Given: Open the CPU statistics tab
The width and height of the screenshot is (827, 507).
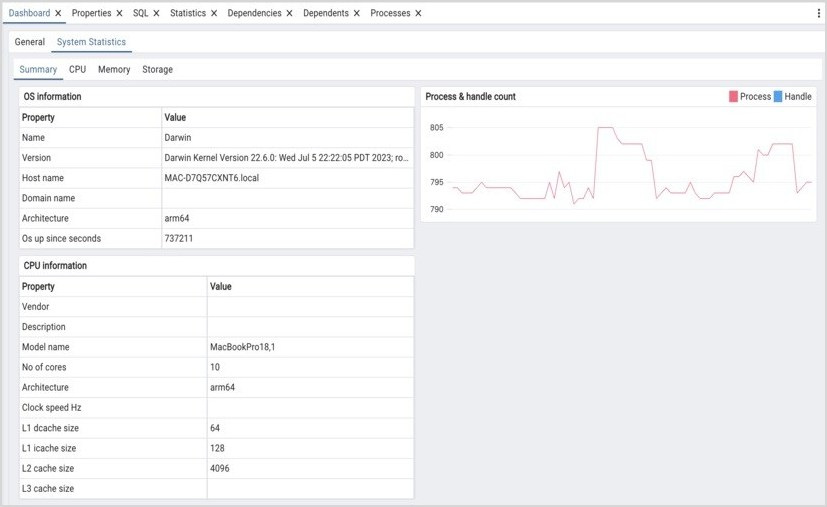Looking at the screenshot, I should [77, 70].
